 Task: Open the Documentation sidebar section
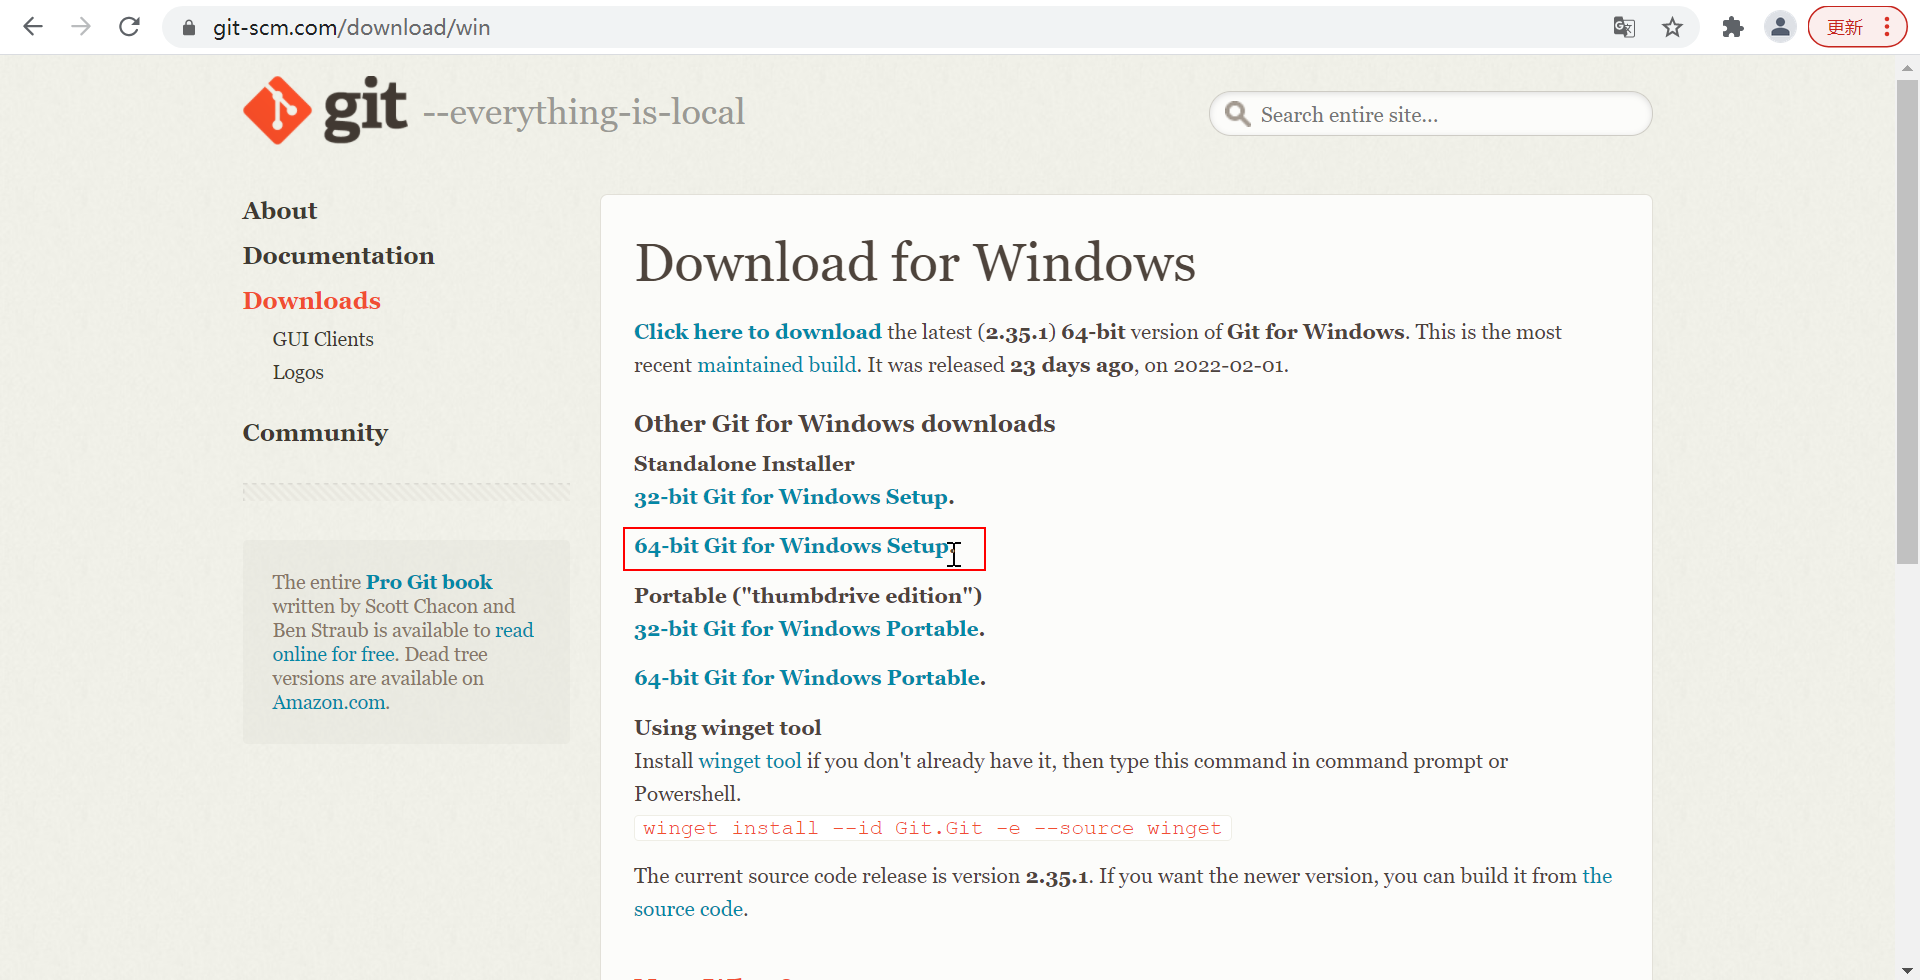pyautogui.click(x=339, y=256)
